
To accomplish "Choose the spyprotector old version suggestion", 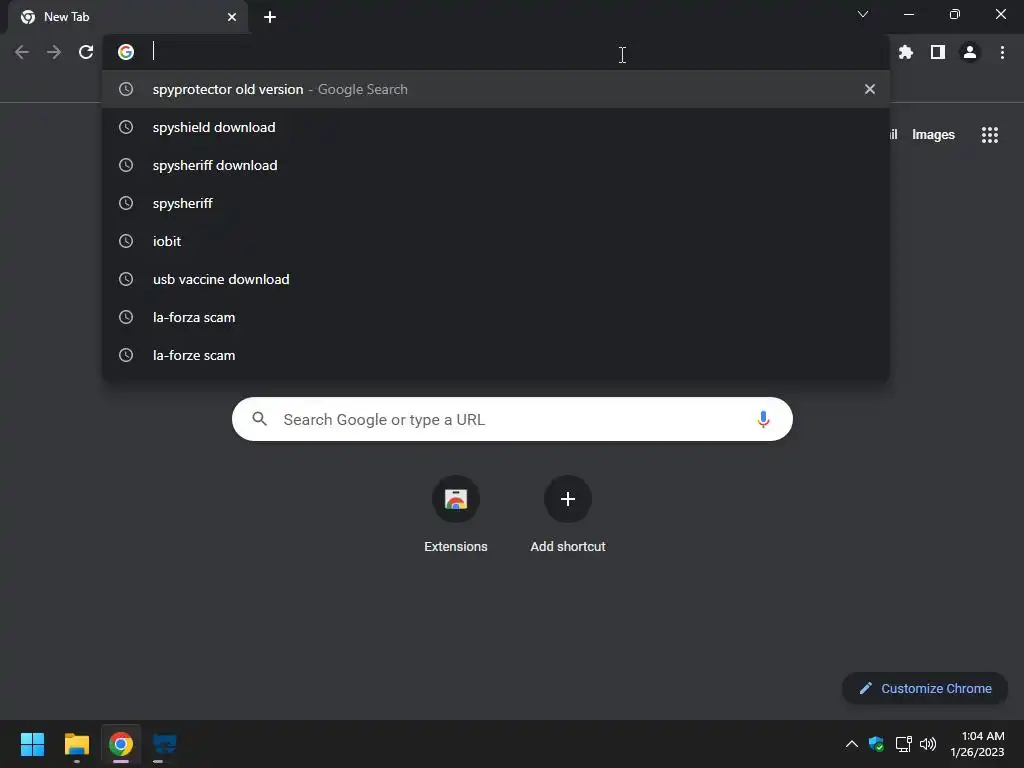I will [496, 89].
